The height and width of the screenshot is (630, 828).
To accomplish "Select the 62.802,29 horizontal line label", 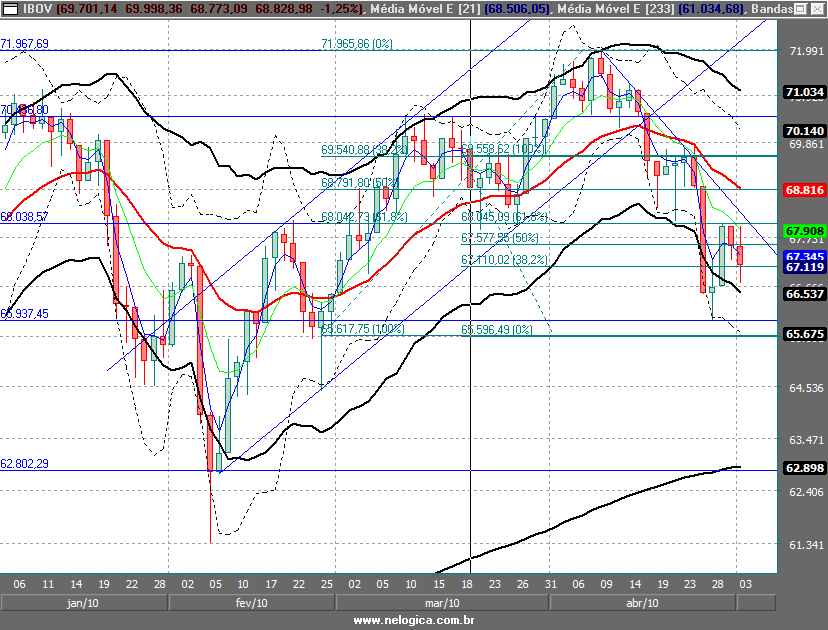I will 24,464.
